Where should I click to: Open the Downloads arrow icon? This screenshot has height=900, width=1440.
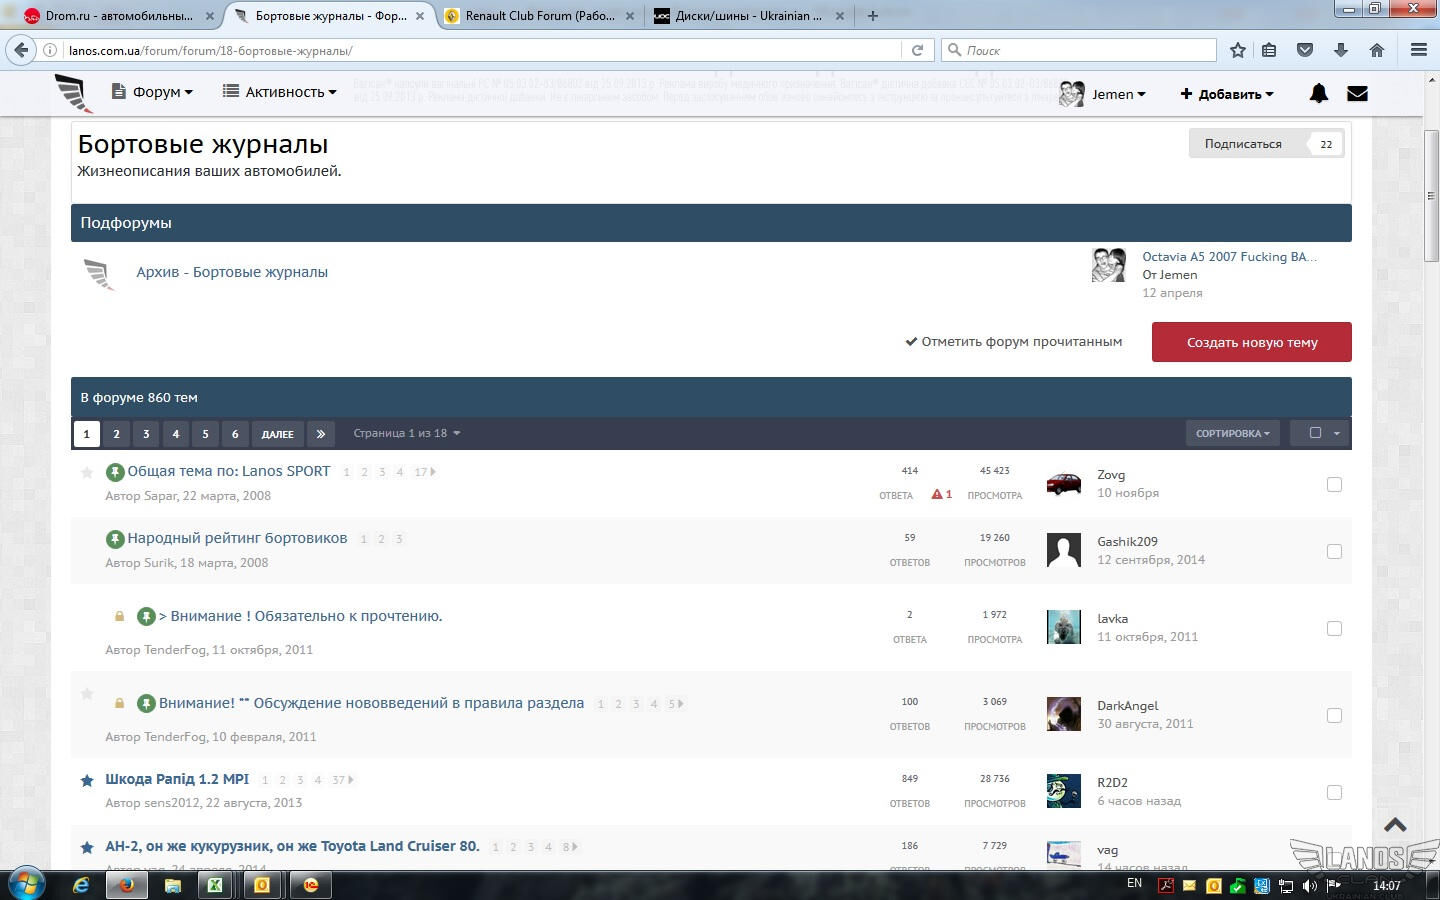tap(1341, 50)
